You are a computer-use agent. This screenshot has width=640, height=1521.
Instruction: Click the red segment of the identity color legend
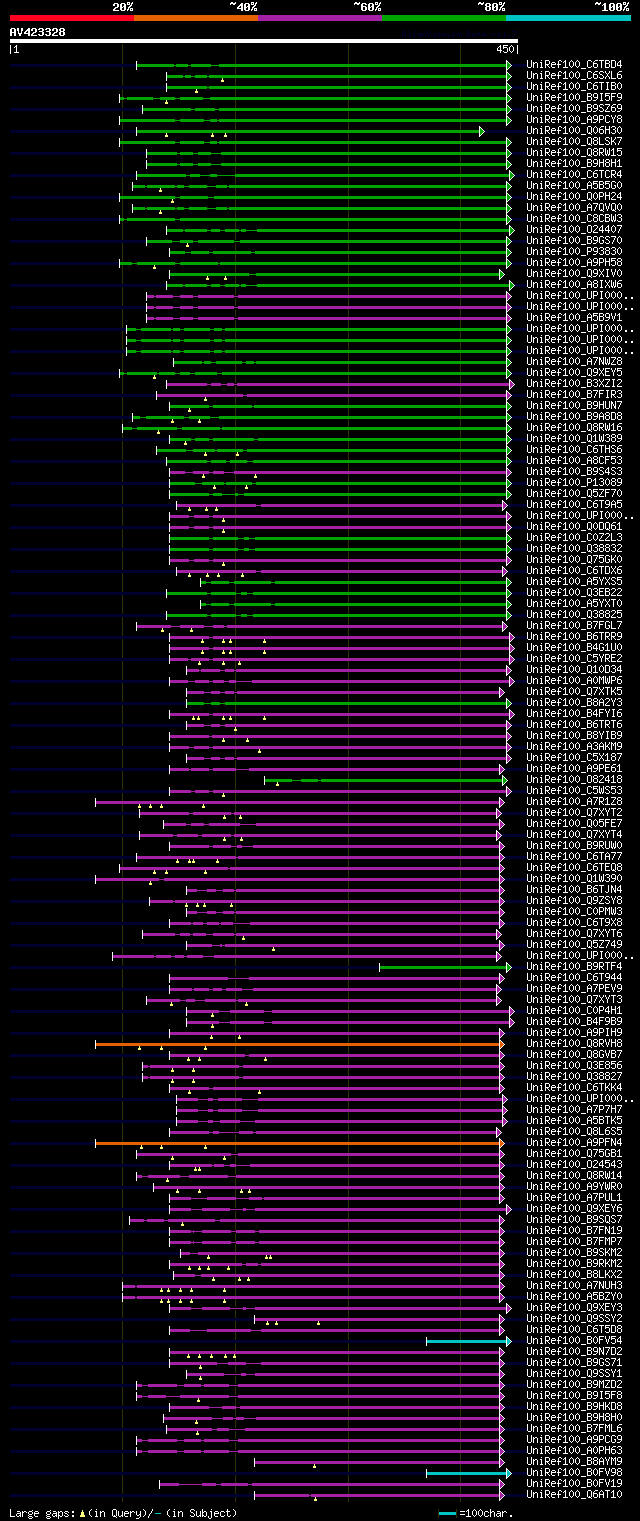pyautogui.click(x=72, y=18)
